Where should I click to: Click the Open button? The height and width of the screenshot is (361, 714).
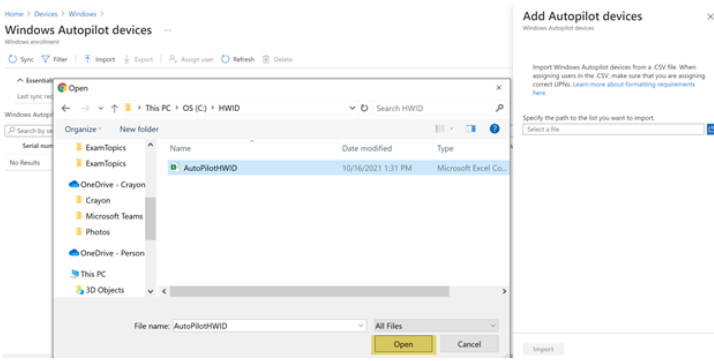(403, 345)
